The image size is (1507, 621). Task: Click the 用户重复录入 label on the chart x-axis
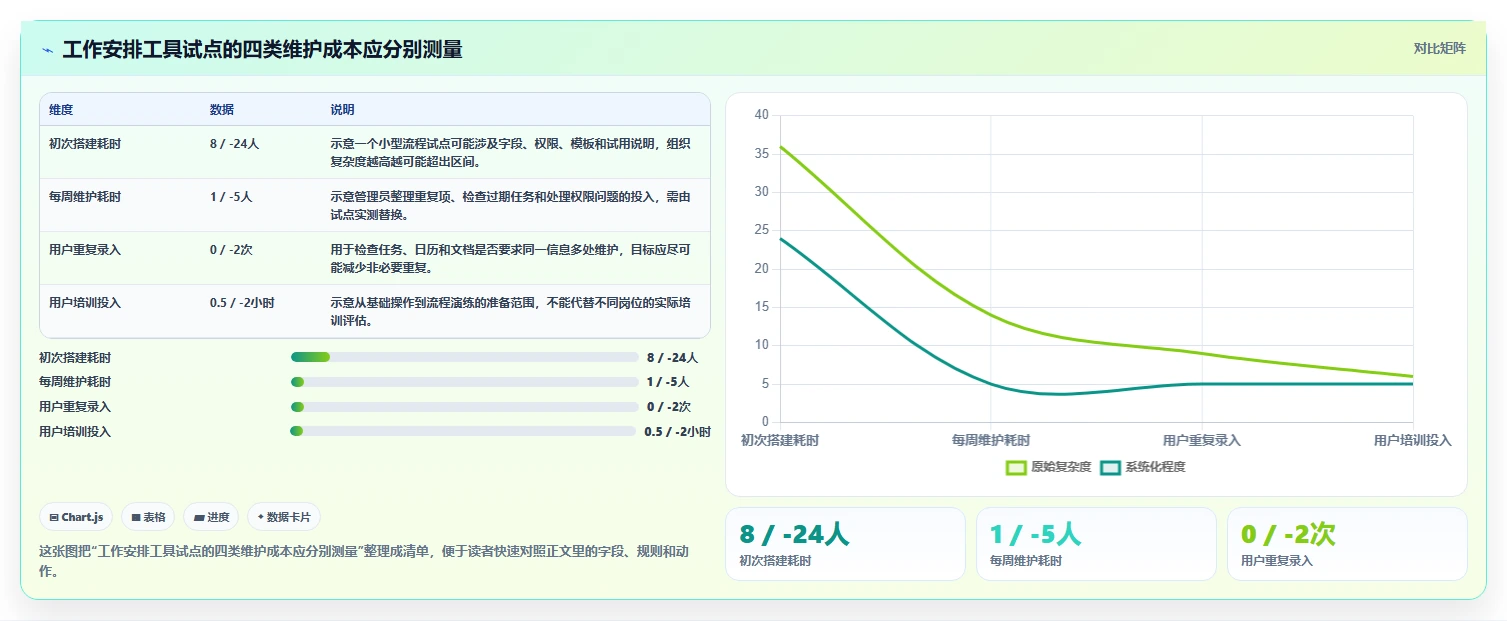coord(1201,440)
